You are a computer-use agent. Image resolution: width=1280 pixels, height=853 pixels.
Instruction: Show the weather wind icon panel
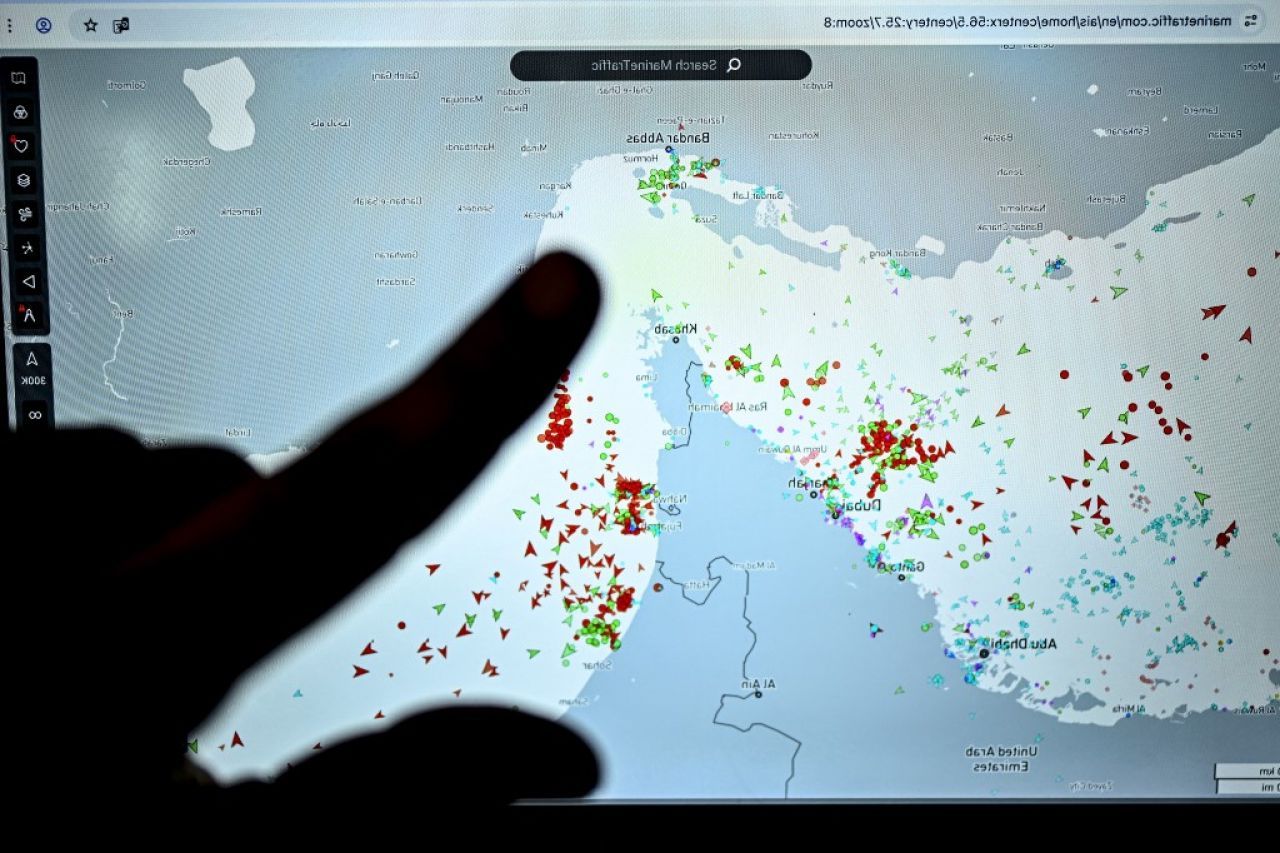[x=25, y=214]
